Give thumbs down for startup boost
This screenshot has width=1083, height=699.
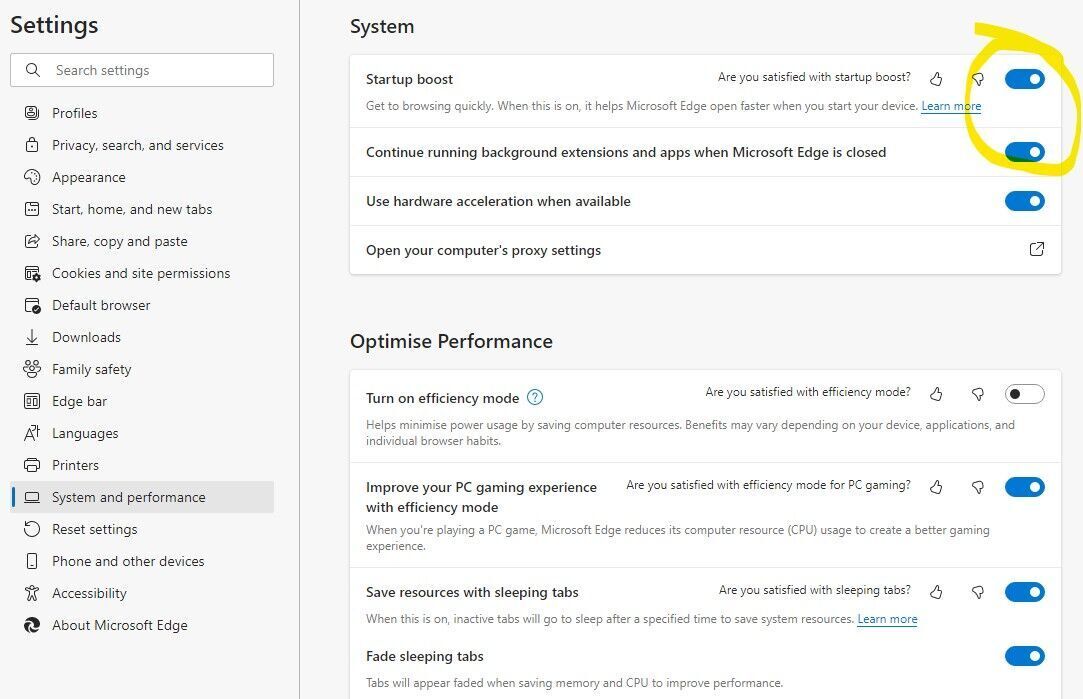[x=977, y=78]
